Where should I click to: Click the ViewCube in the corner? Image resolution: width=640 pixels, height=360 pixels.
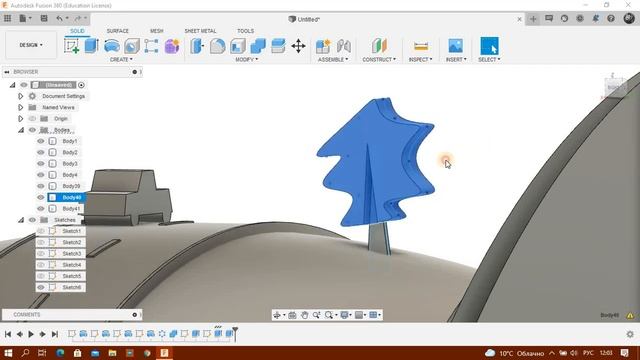pos(615,88)
